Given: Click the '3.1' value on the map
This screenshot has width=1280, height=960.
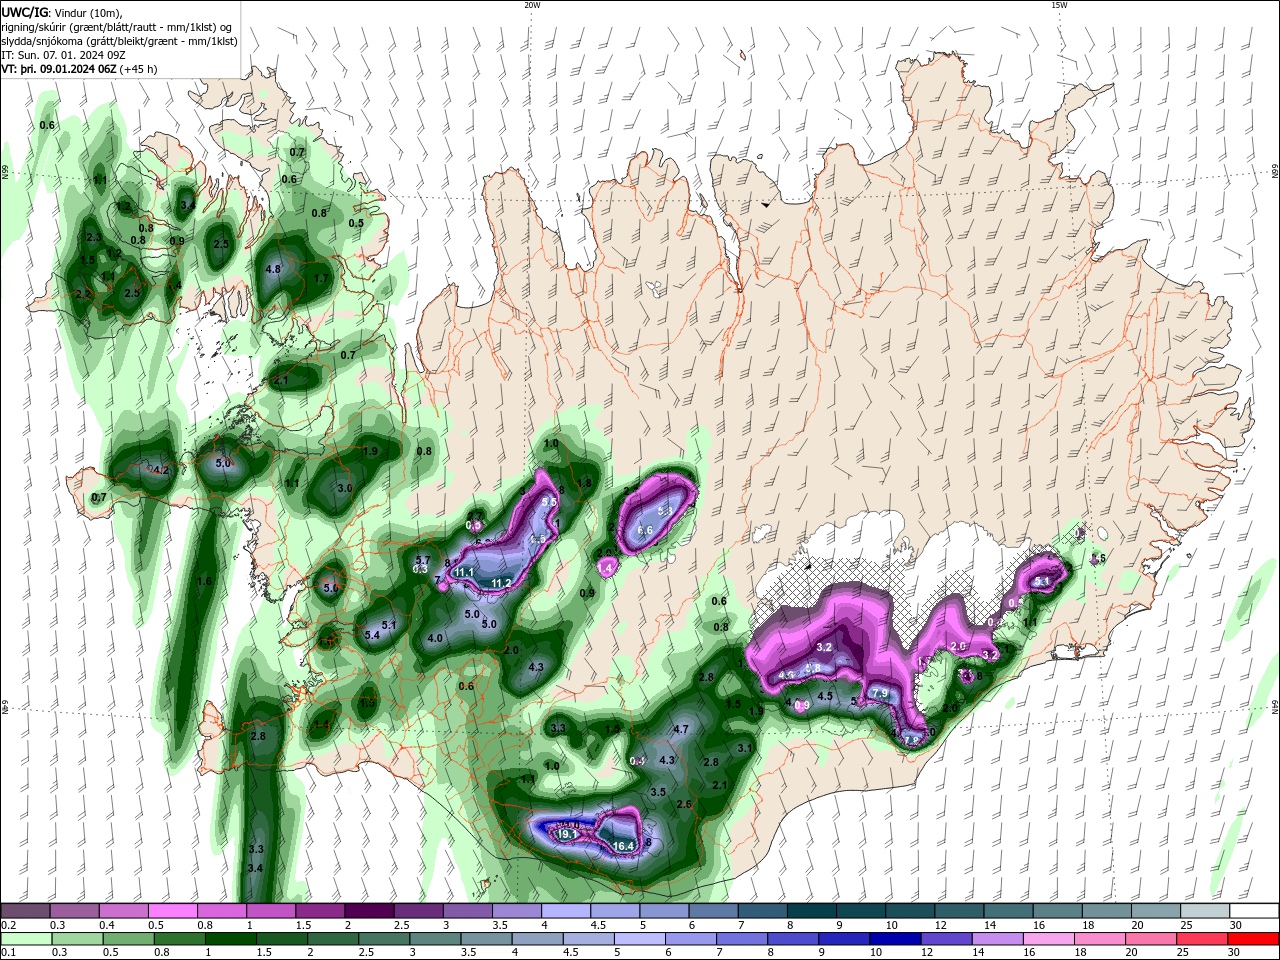Looking at the screenshot, I should click(744, 748).
